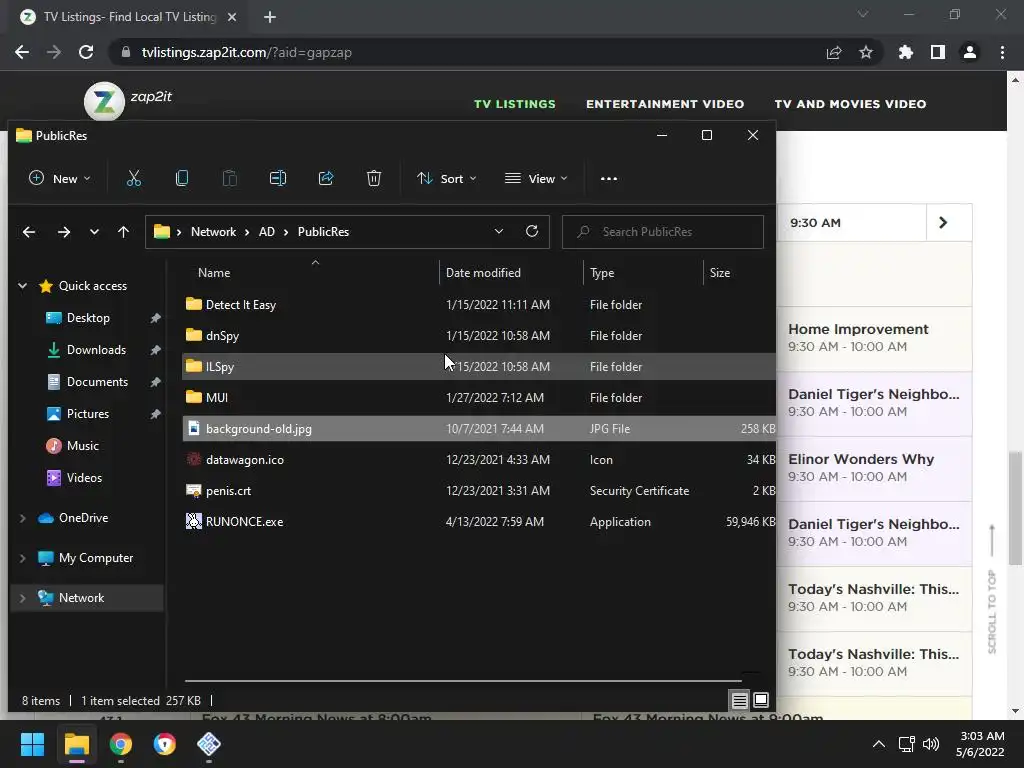
Task: Click the Chrome address bar URL
Action: tap(247, 52)
